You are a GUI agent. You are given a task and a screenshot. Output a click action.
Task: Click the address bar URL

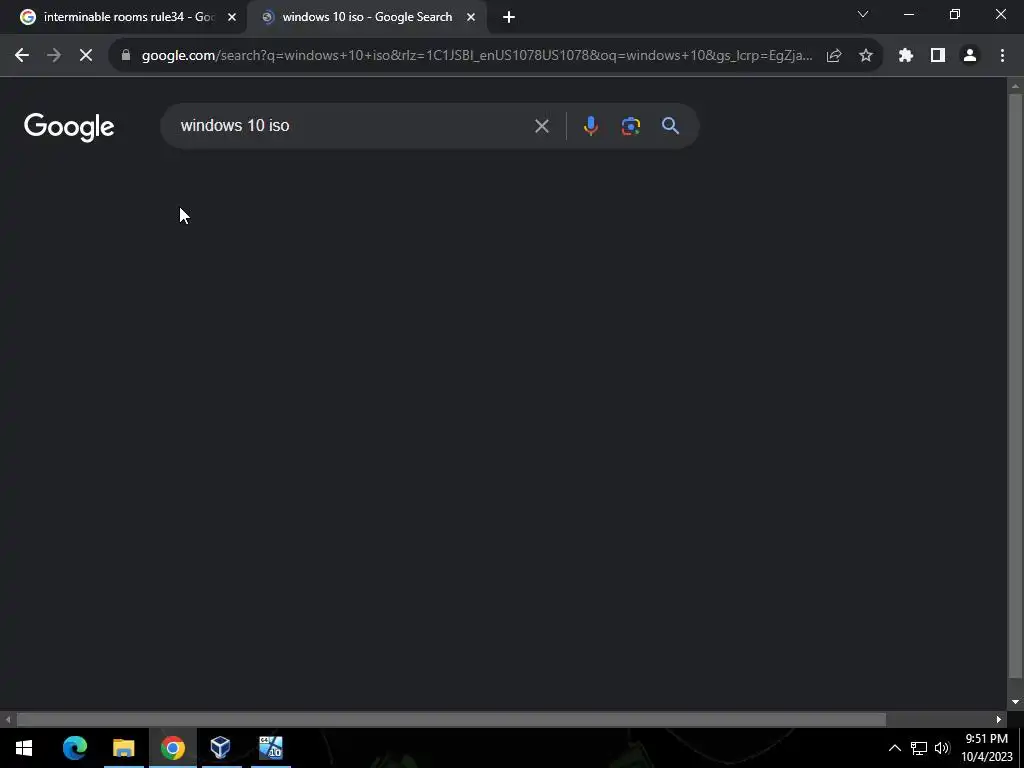click(477, 56)
